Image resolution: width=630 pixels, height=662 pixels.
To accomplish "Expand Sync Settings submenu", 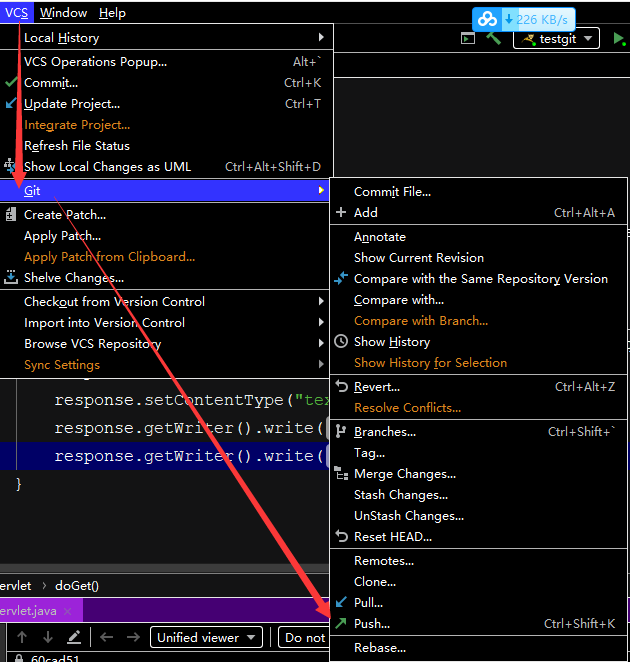I will tap(164, 365).
